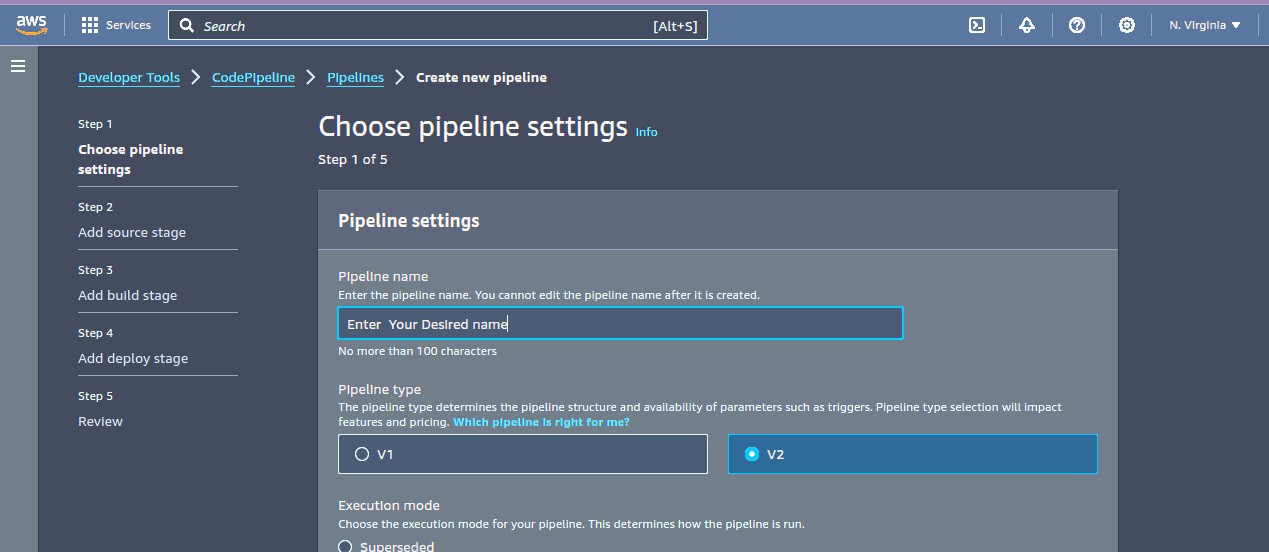Click 'Create new pipeline' breadcrumb text
This screenshot has width=1269, height=552.
point(481,78)
